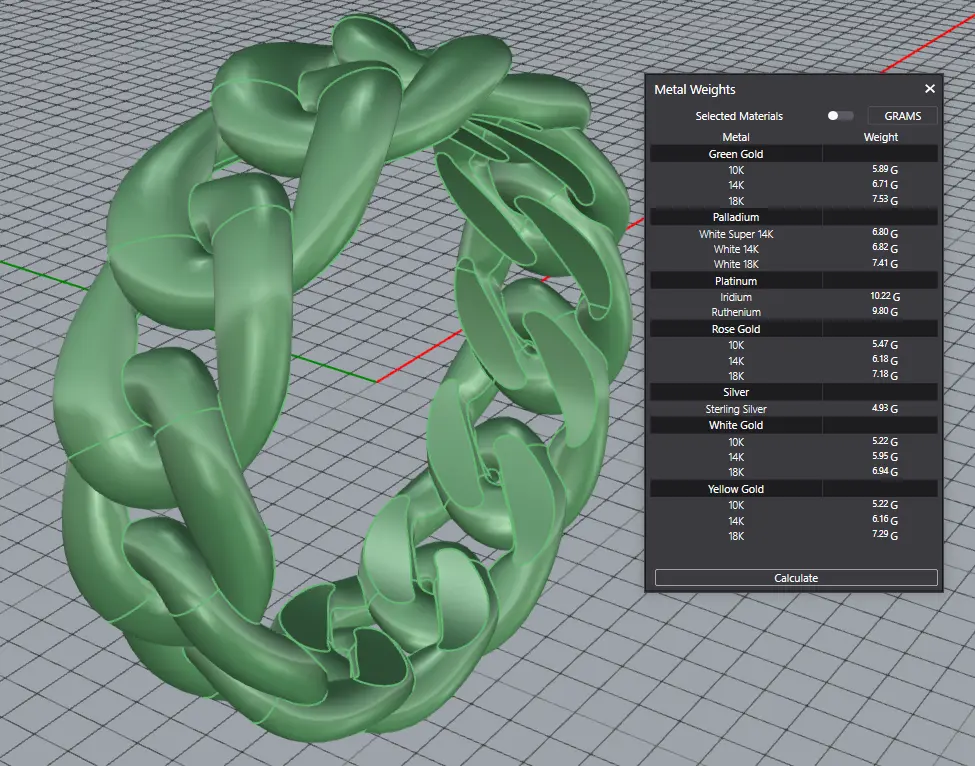Click the Metal Weights panel title
975x766 pixels.
point(695,89)
